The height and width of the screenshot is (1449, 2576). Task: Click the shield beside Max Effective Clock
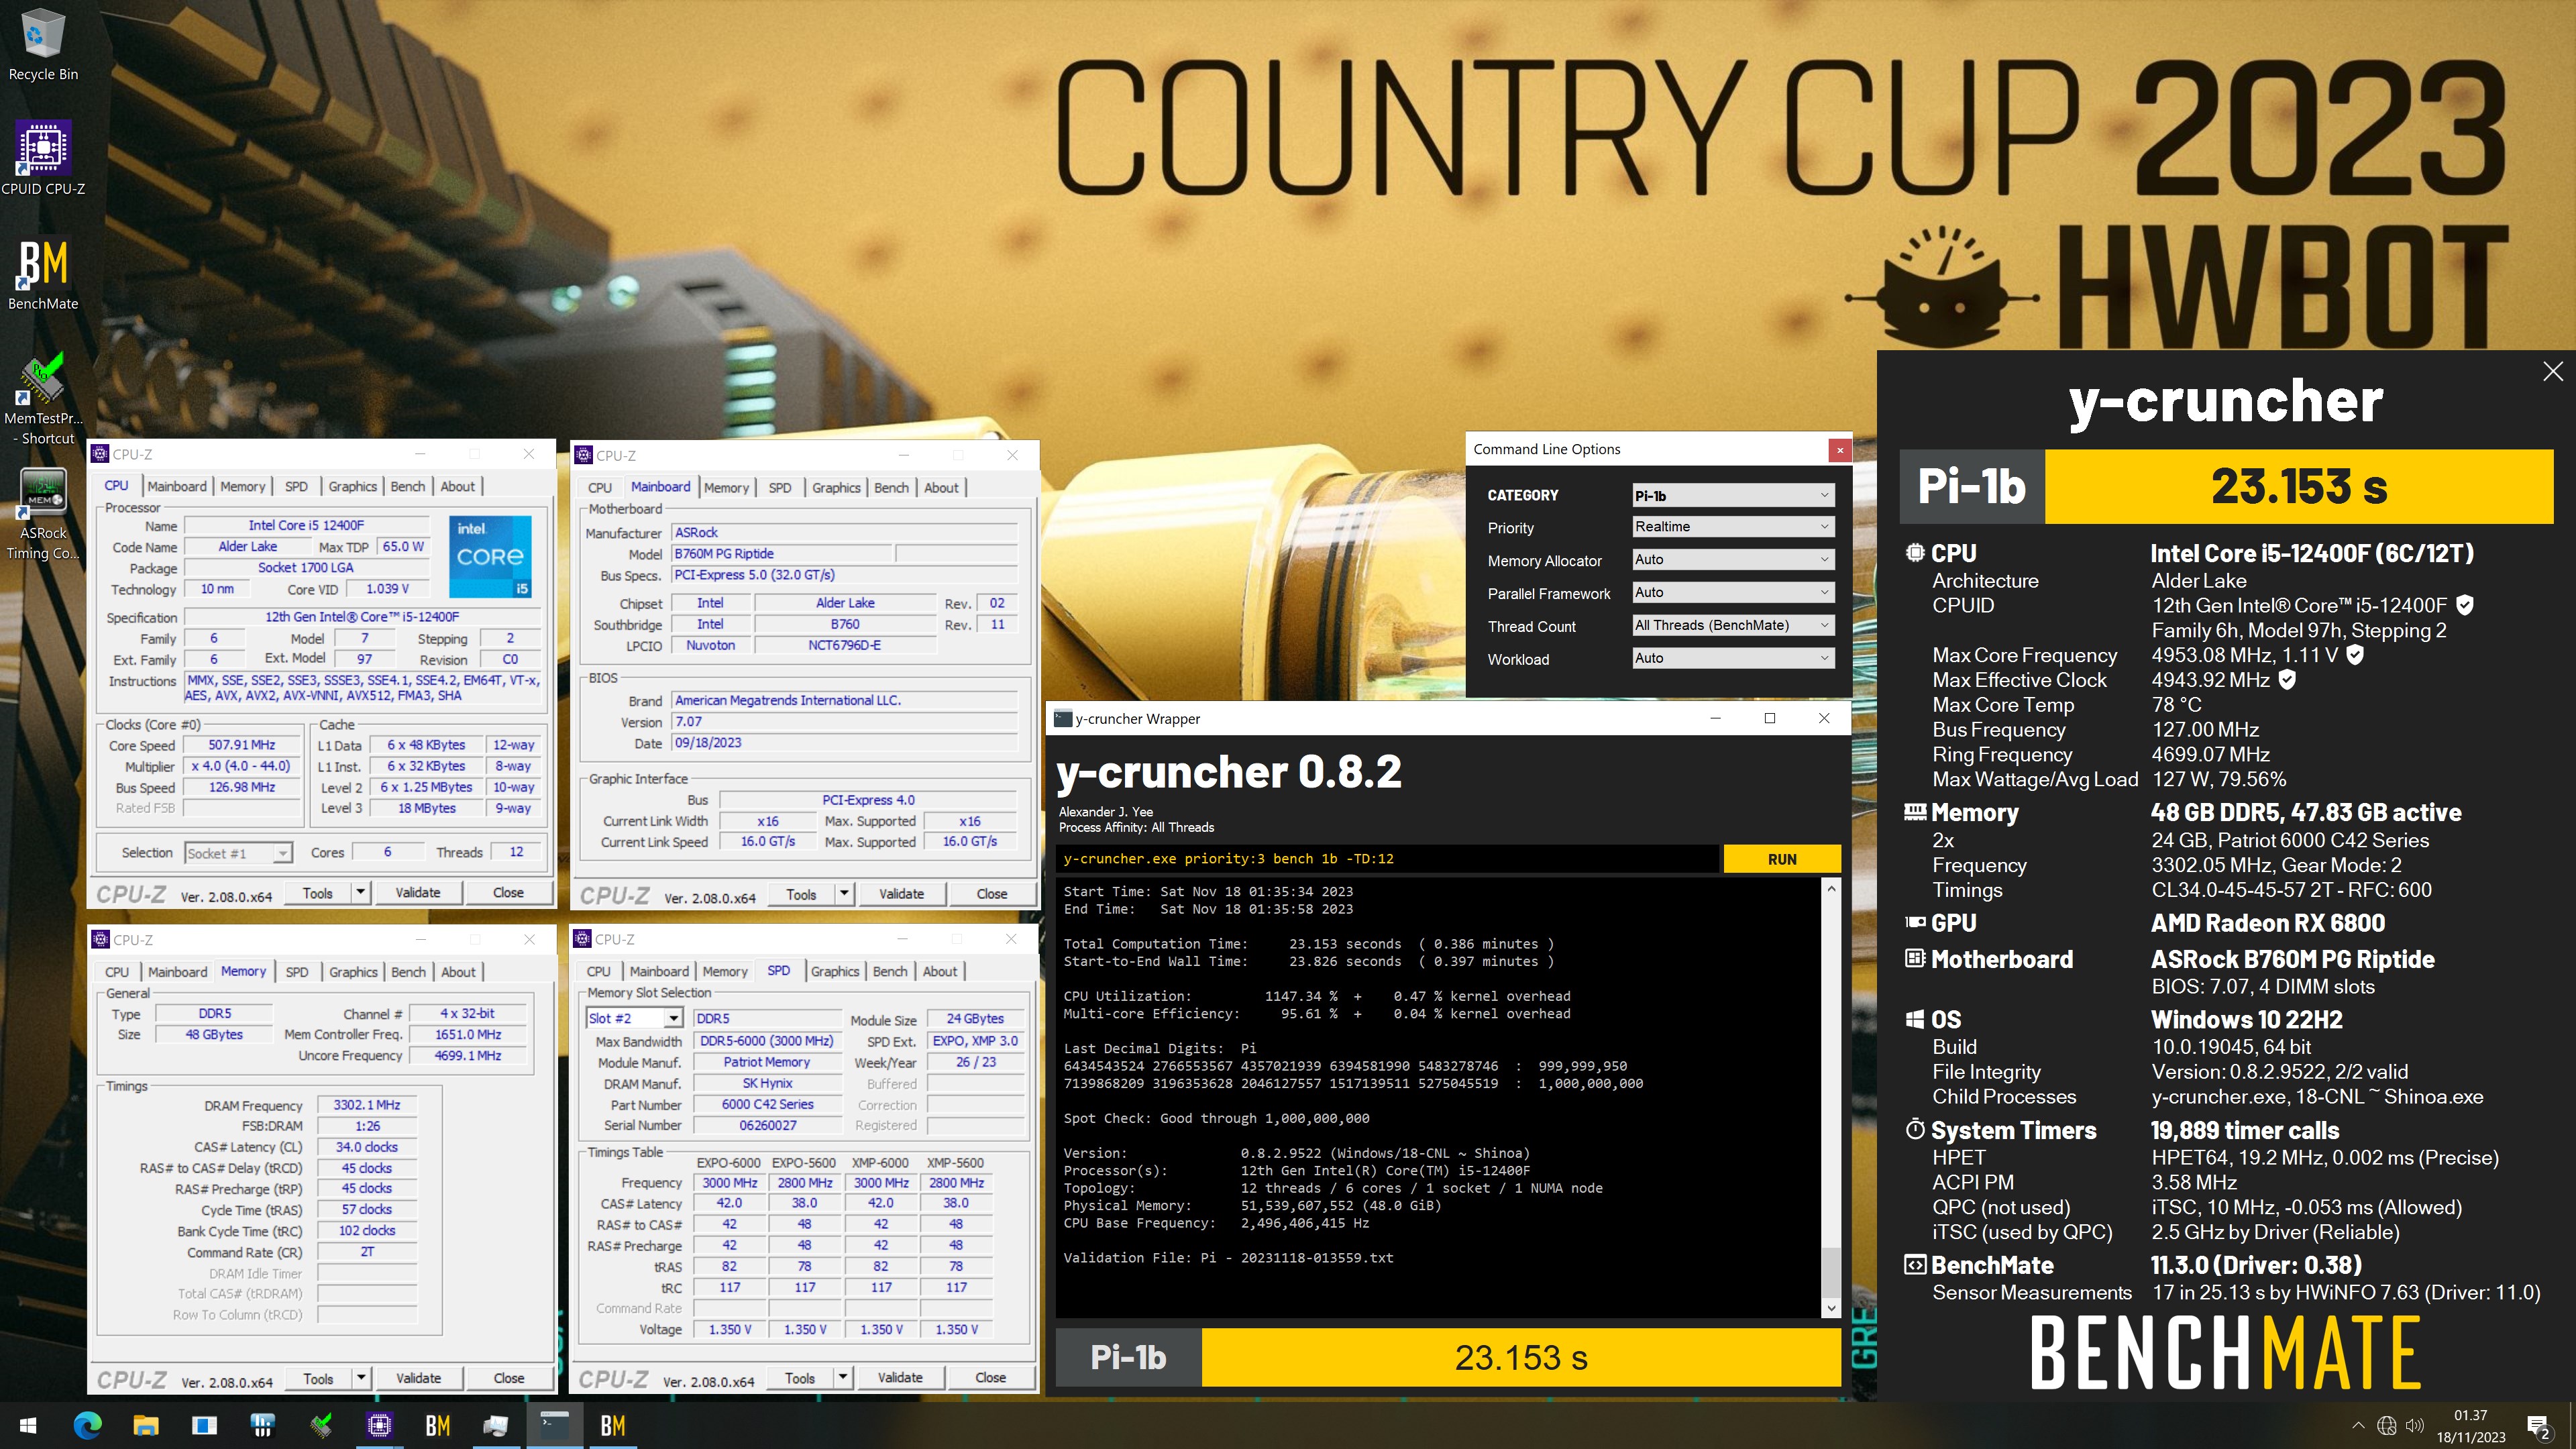tap(2286, 680)
